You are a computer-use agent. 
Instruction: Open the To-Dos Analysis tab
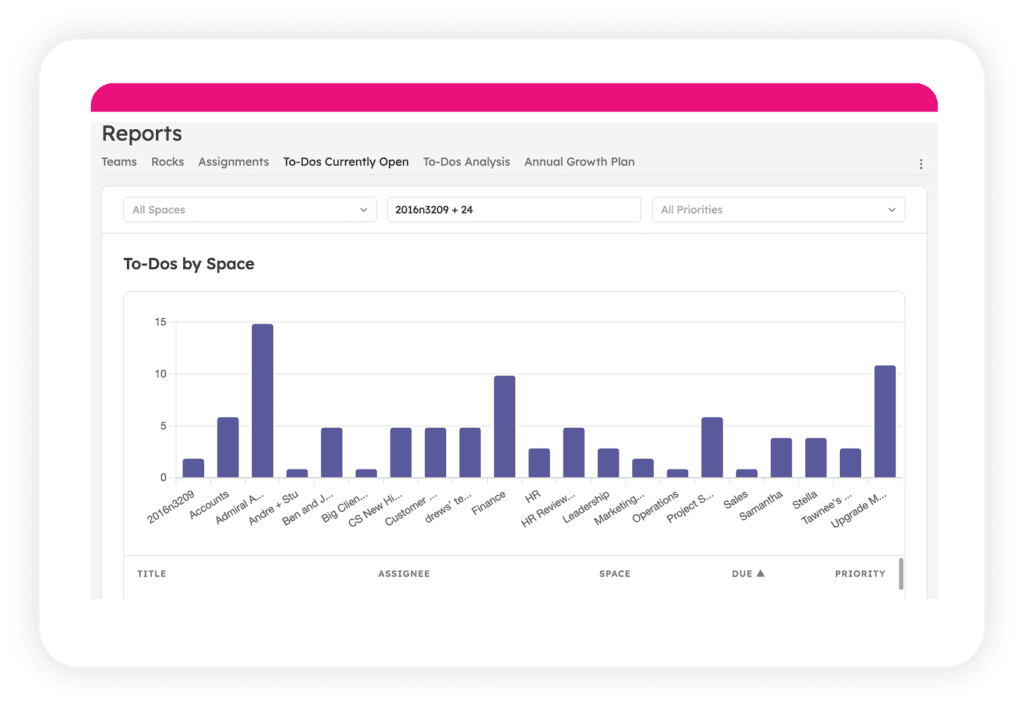[466, 162]
